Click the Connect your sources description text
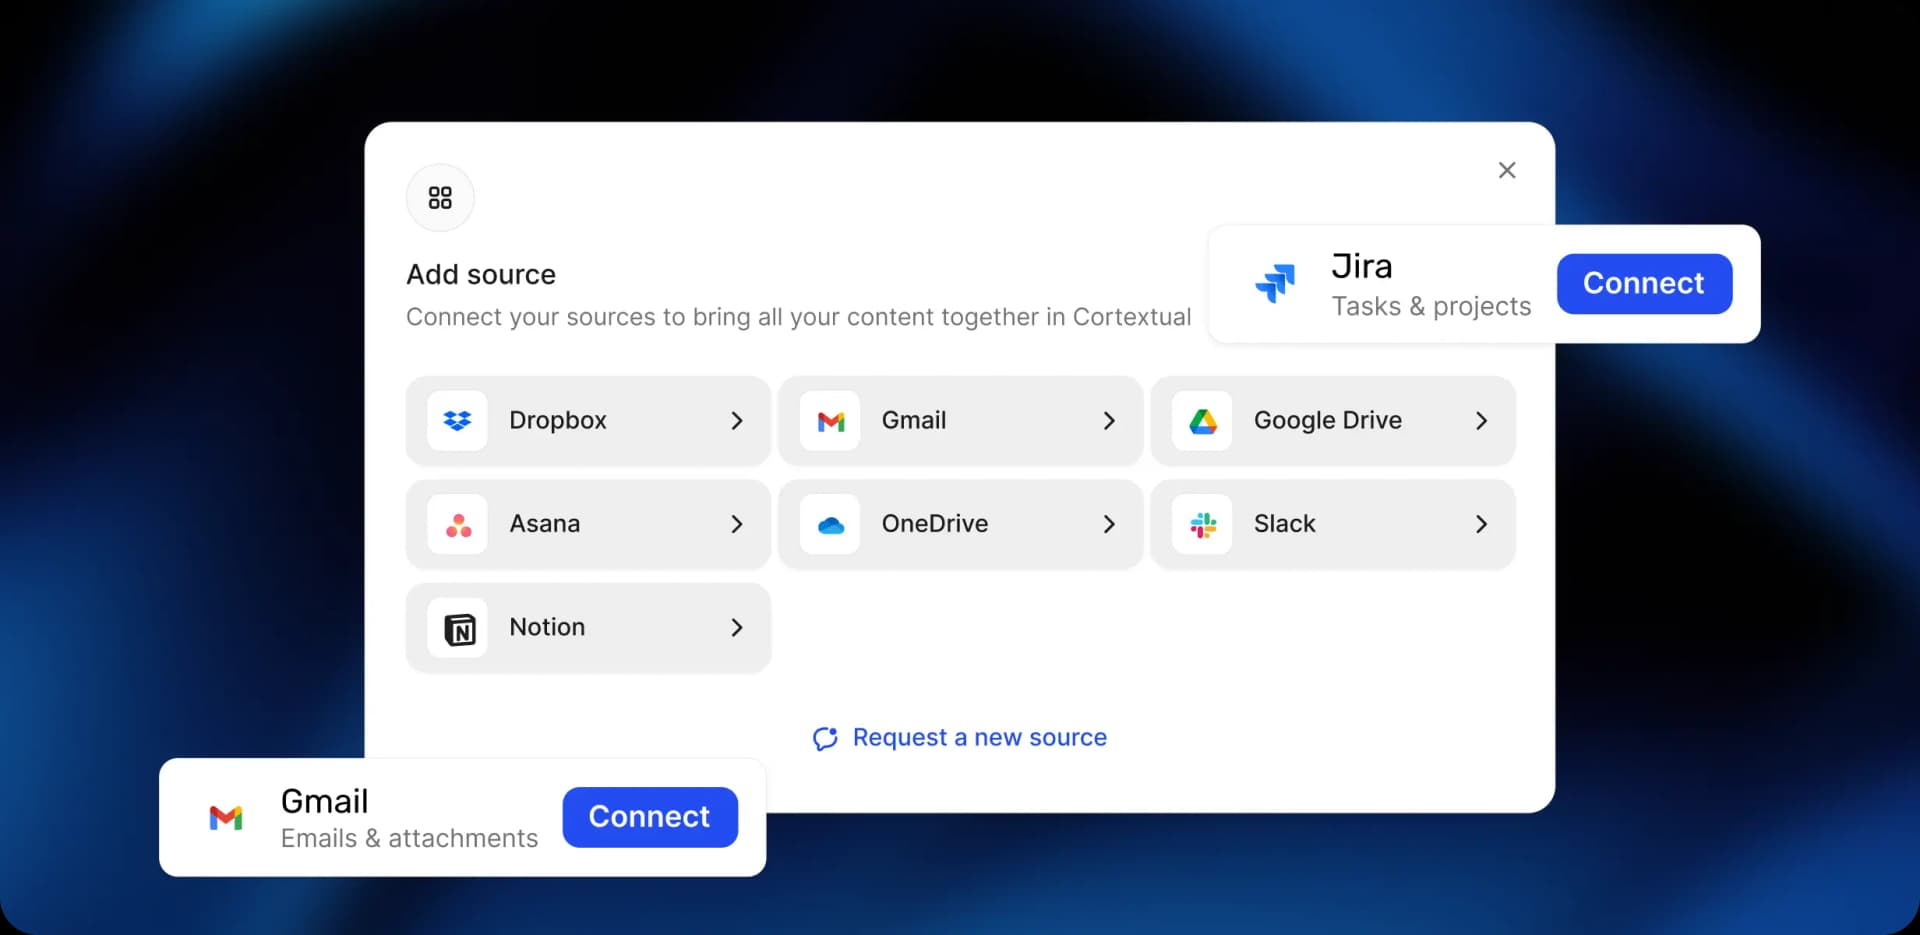1920x935 pixels. [x=799, y=317]
